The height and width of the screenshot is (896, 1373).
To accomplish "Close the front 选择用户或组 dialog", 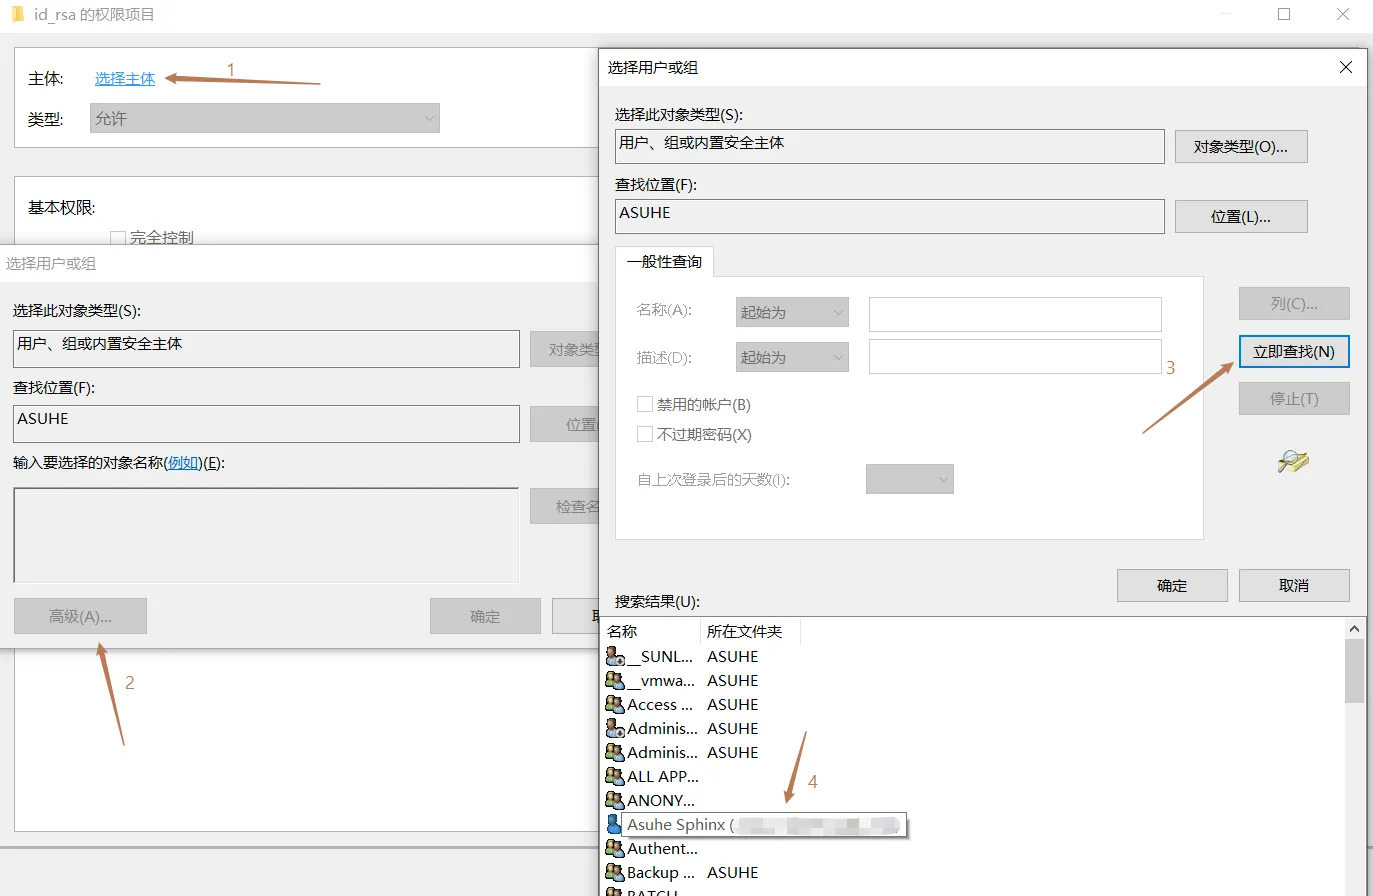I will click(1346, 67).
